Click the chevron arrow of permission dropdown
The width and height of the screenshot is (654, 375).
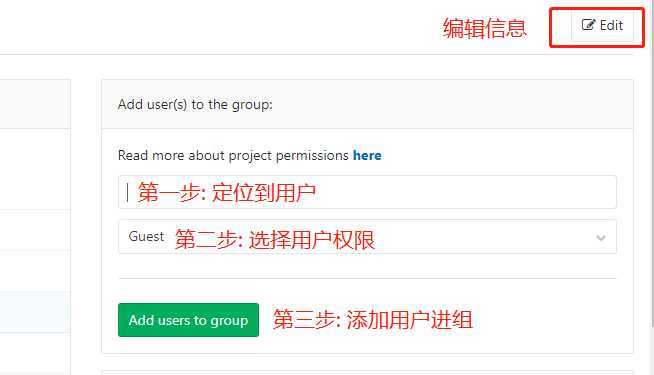(601, 238)
